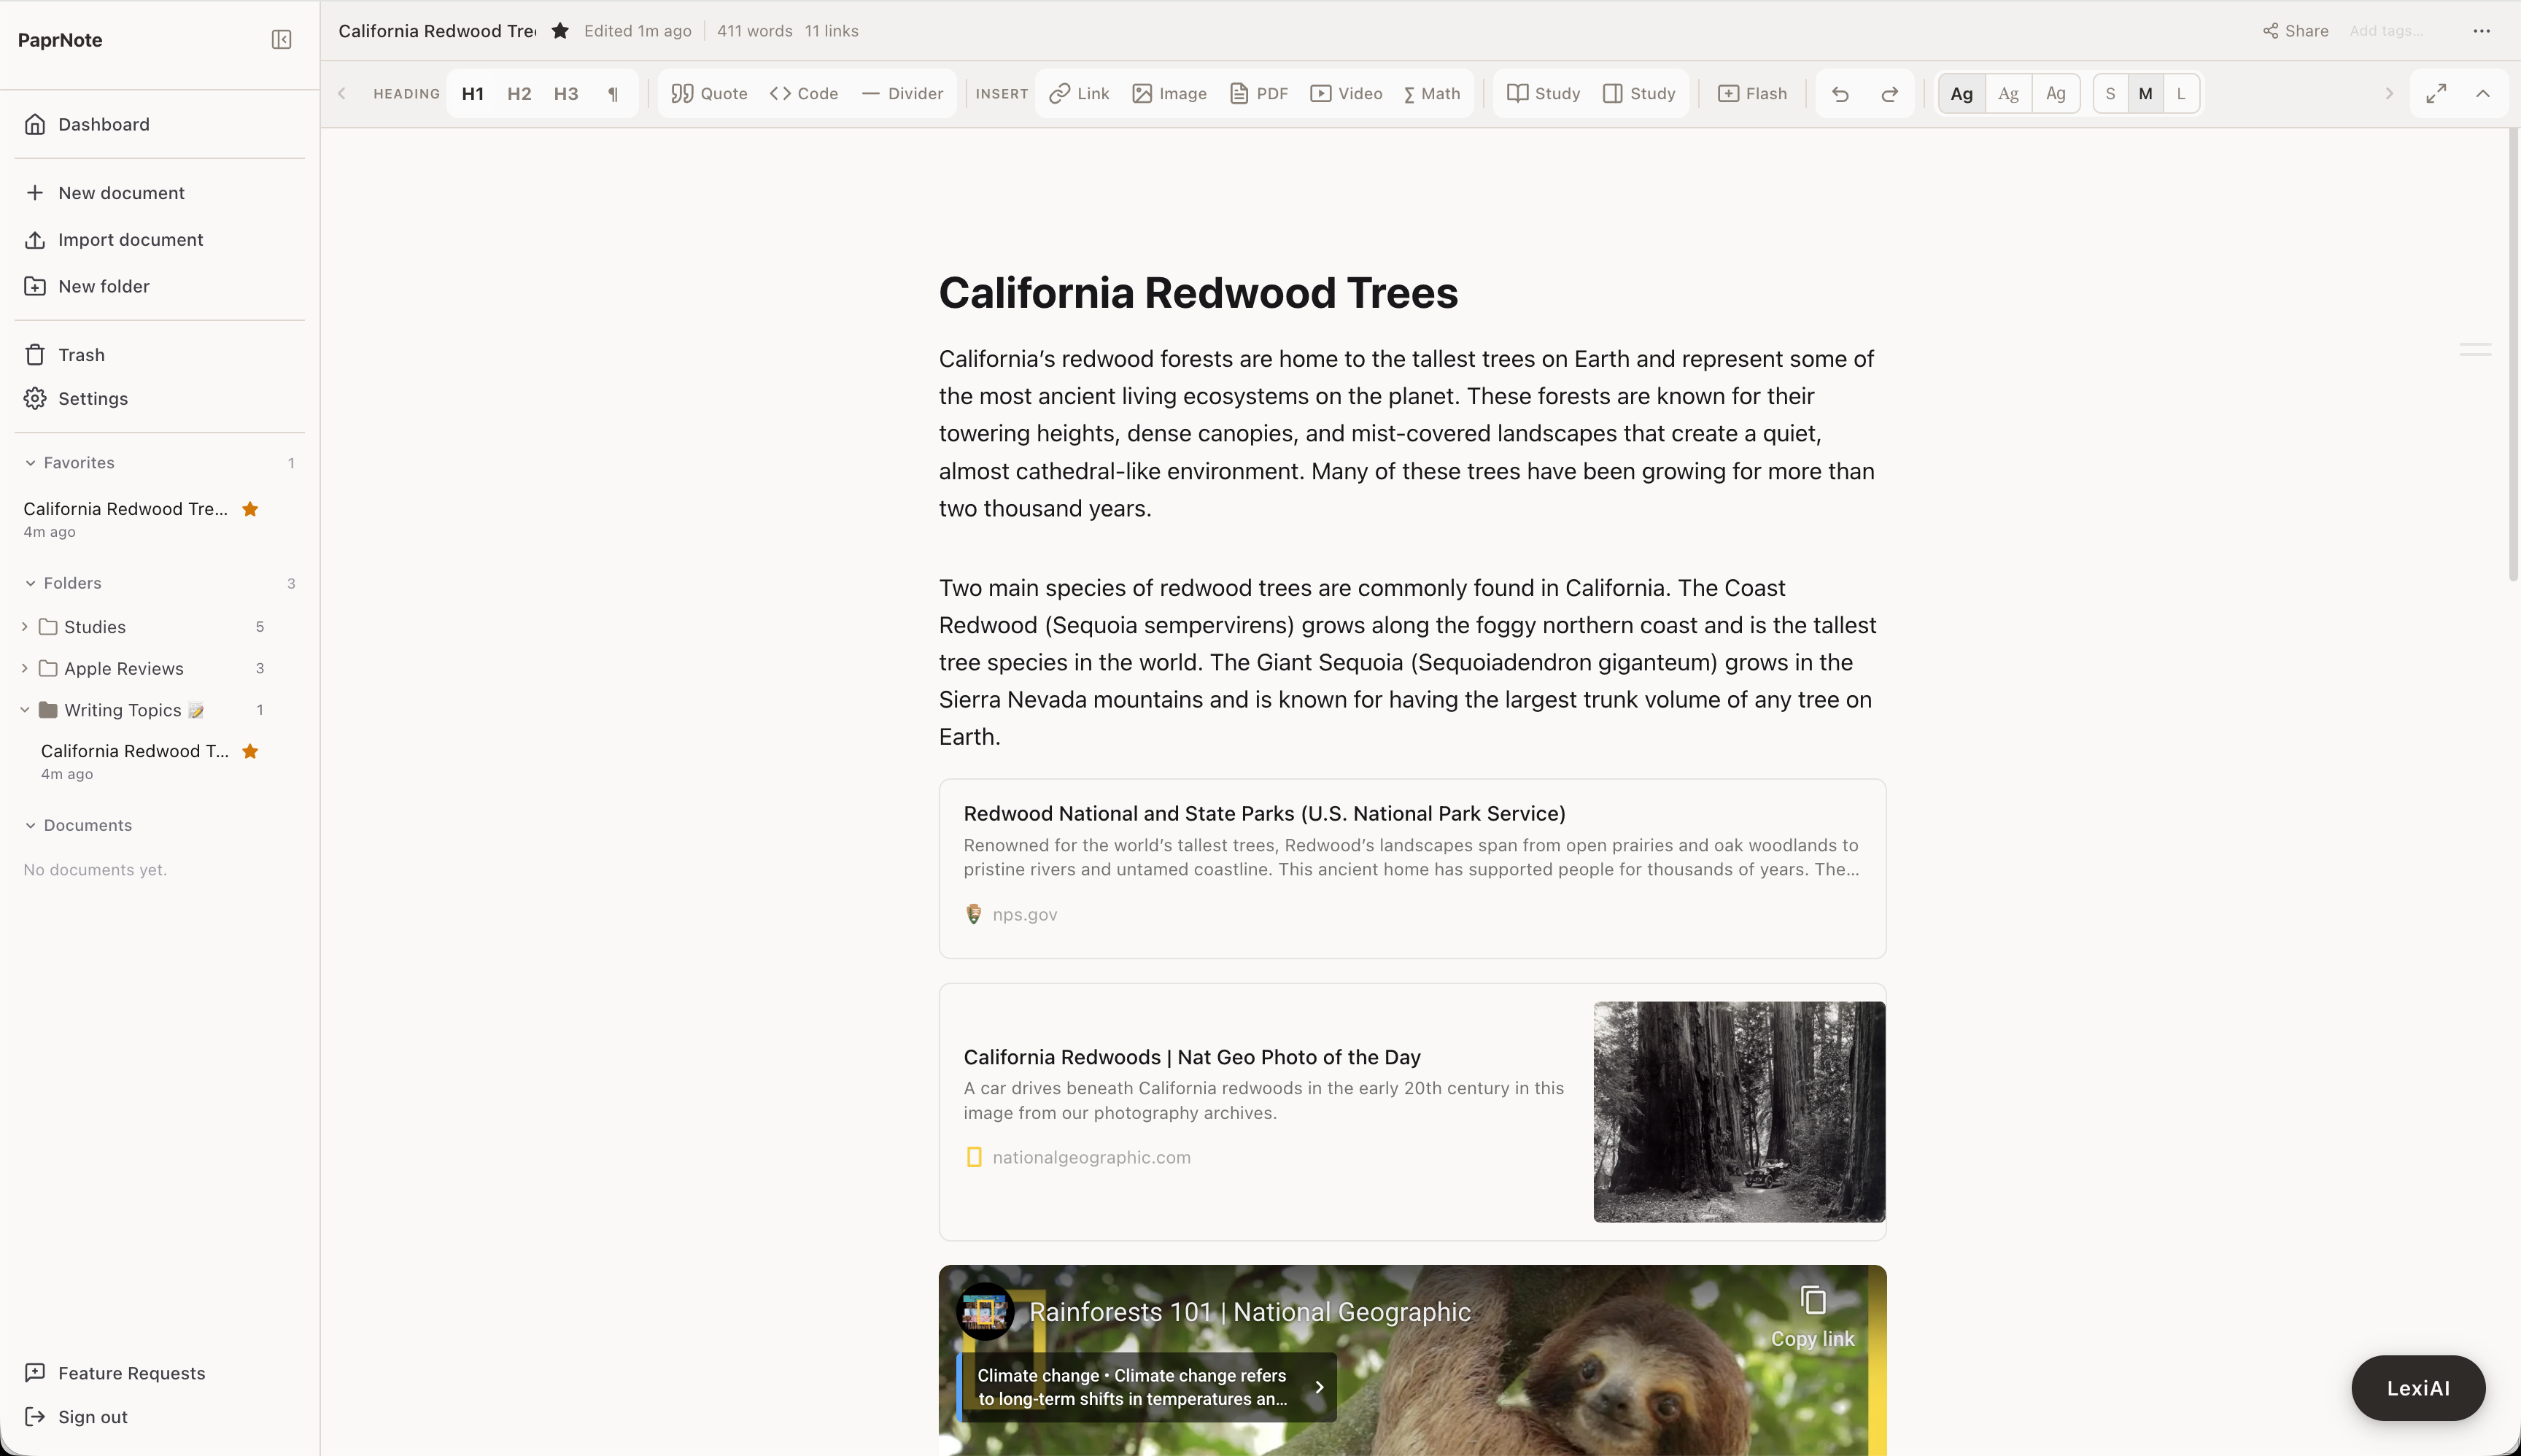Insert an Image into the note
2521x1456 pixels.
tap(1168, 93)
